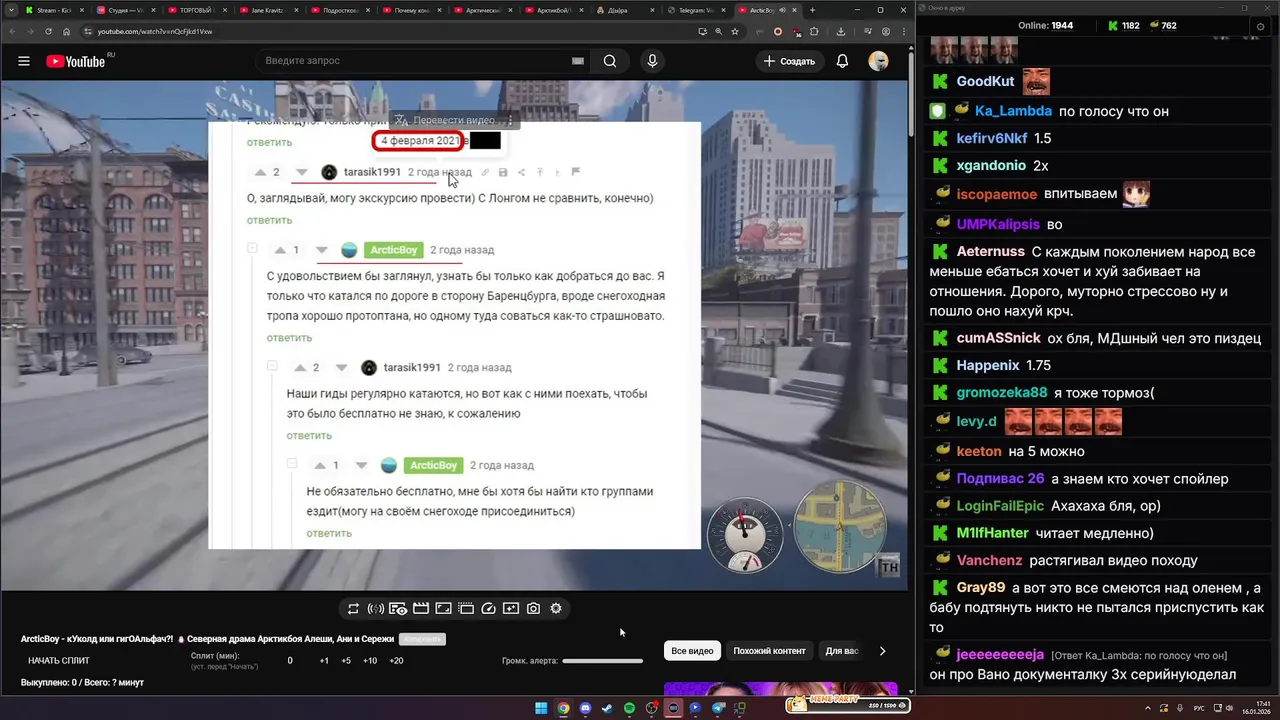Screen dimensions: 1280x720
Task: Start voice search with microphone icon
Action: pyautogui.click(x=652, y=61)
